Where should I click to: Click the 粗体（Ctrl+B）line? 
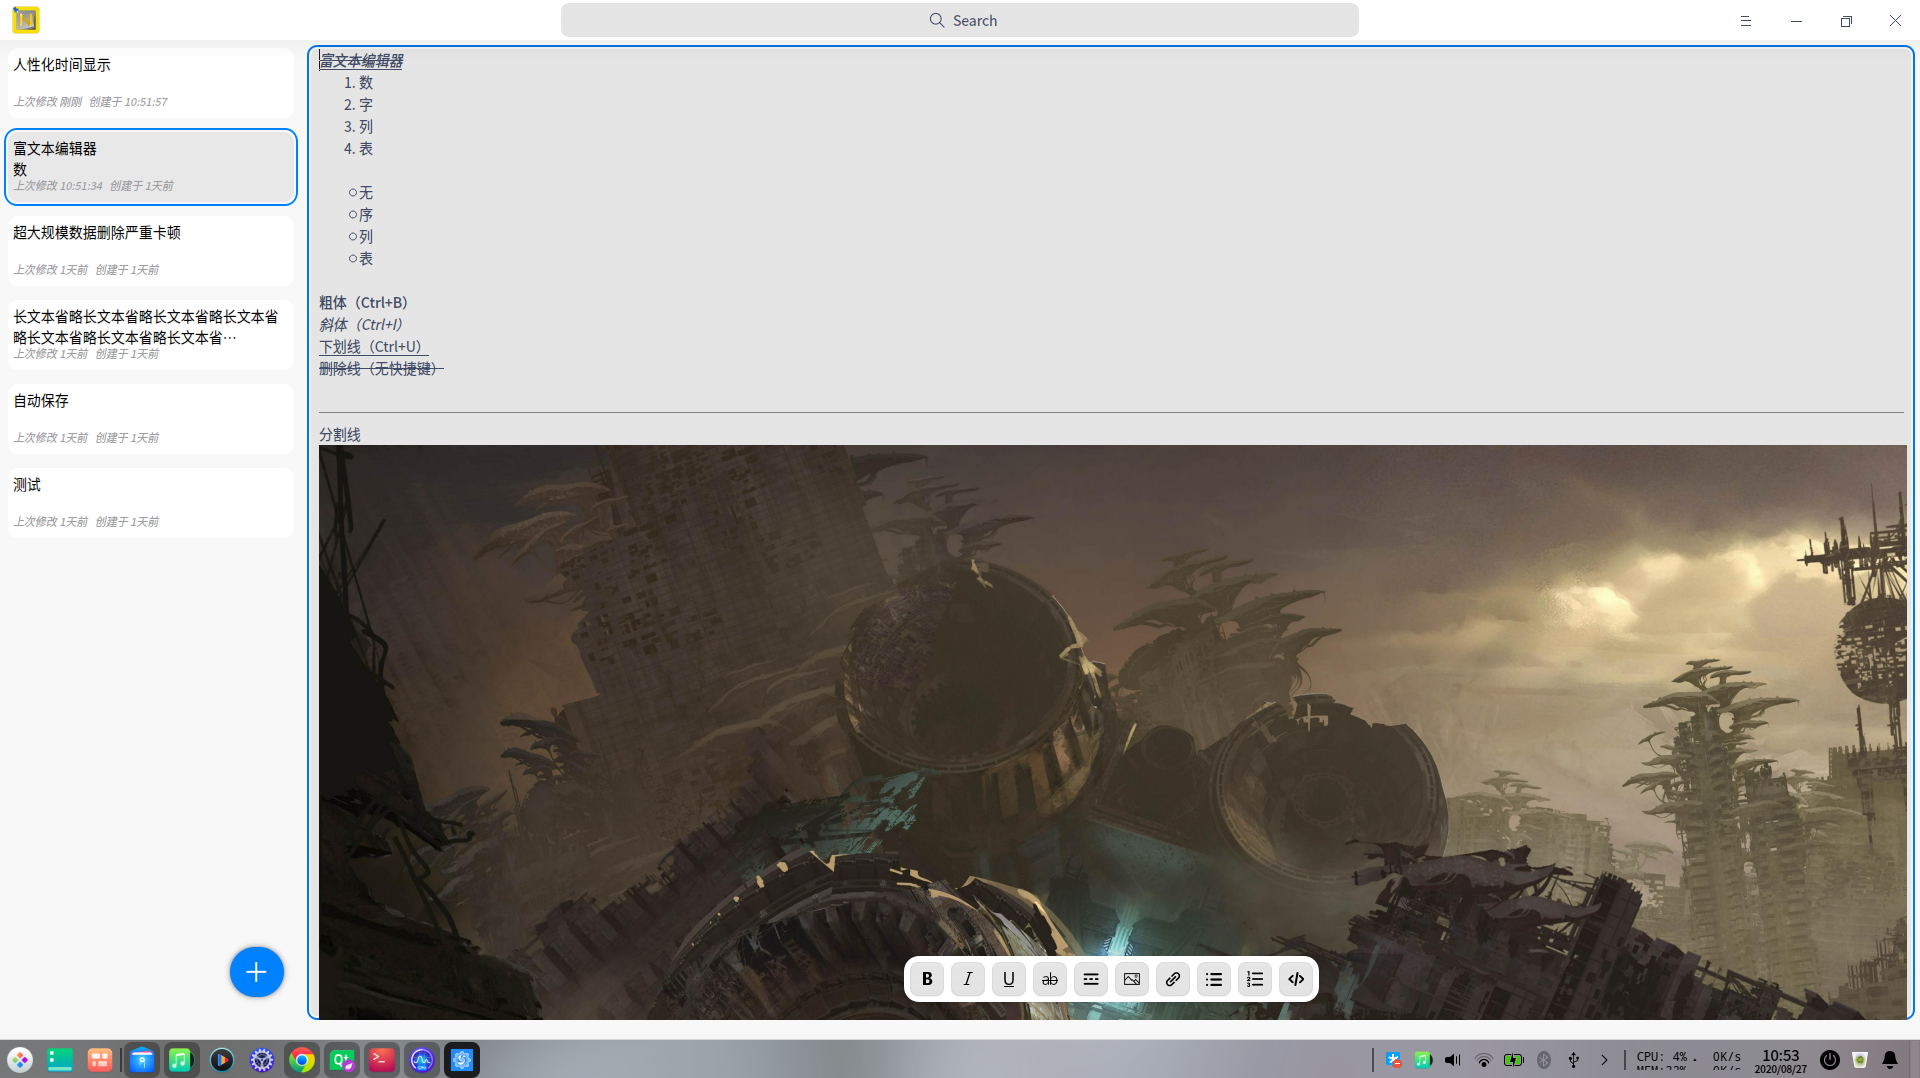[364, 303]
